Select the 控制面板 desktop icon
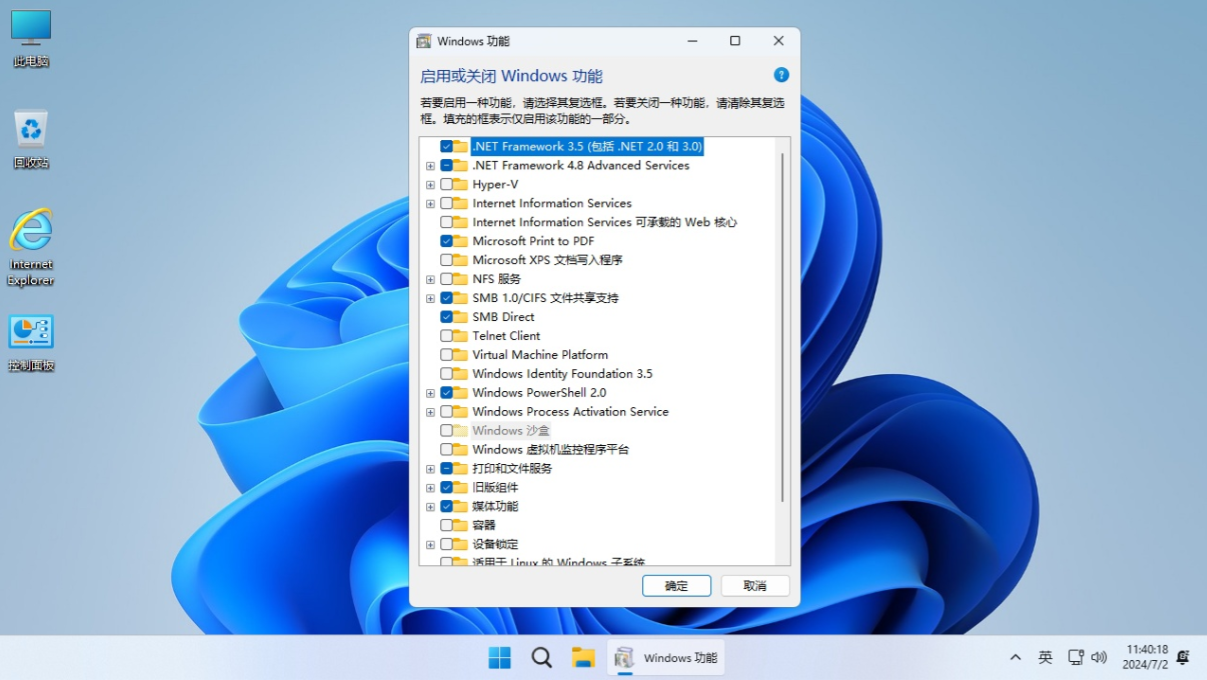This screenshot has width=1207, height=680. click(31, 343)
